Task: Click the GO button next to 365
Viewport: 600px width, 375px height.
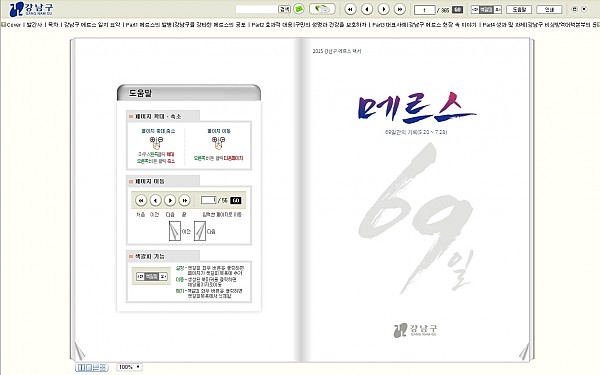Action: (x=458, y=10)
